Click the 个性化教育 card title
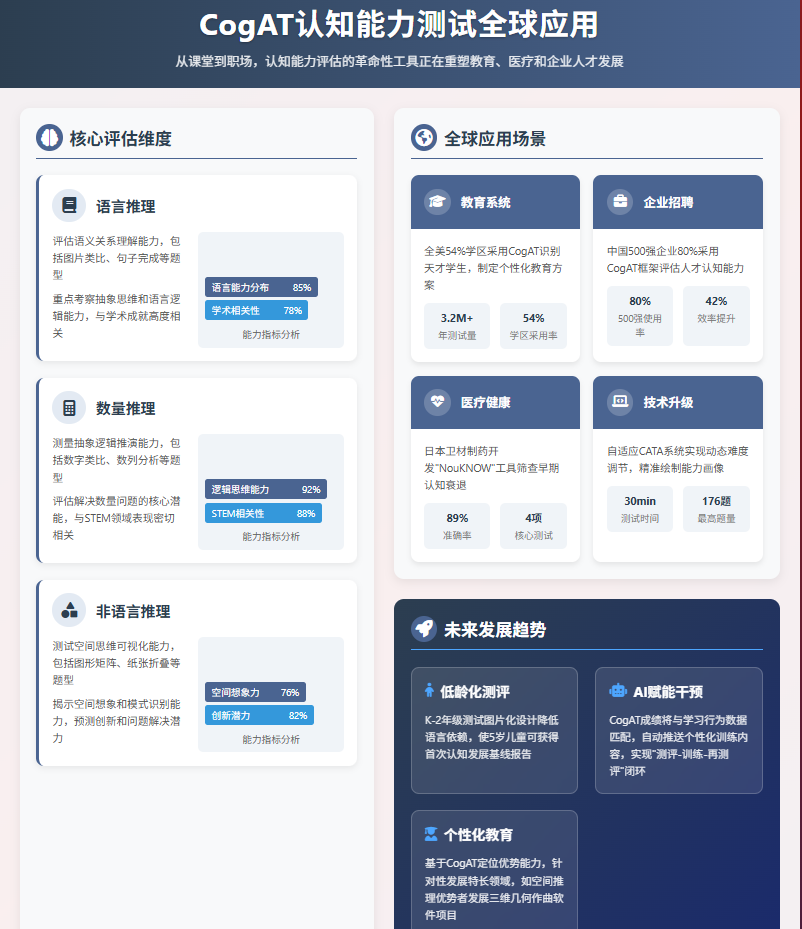This screenshot has width=802, height=929. click(478, 835)
